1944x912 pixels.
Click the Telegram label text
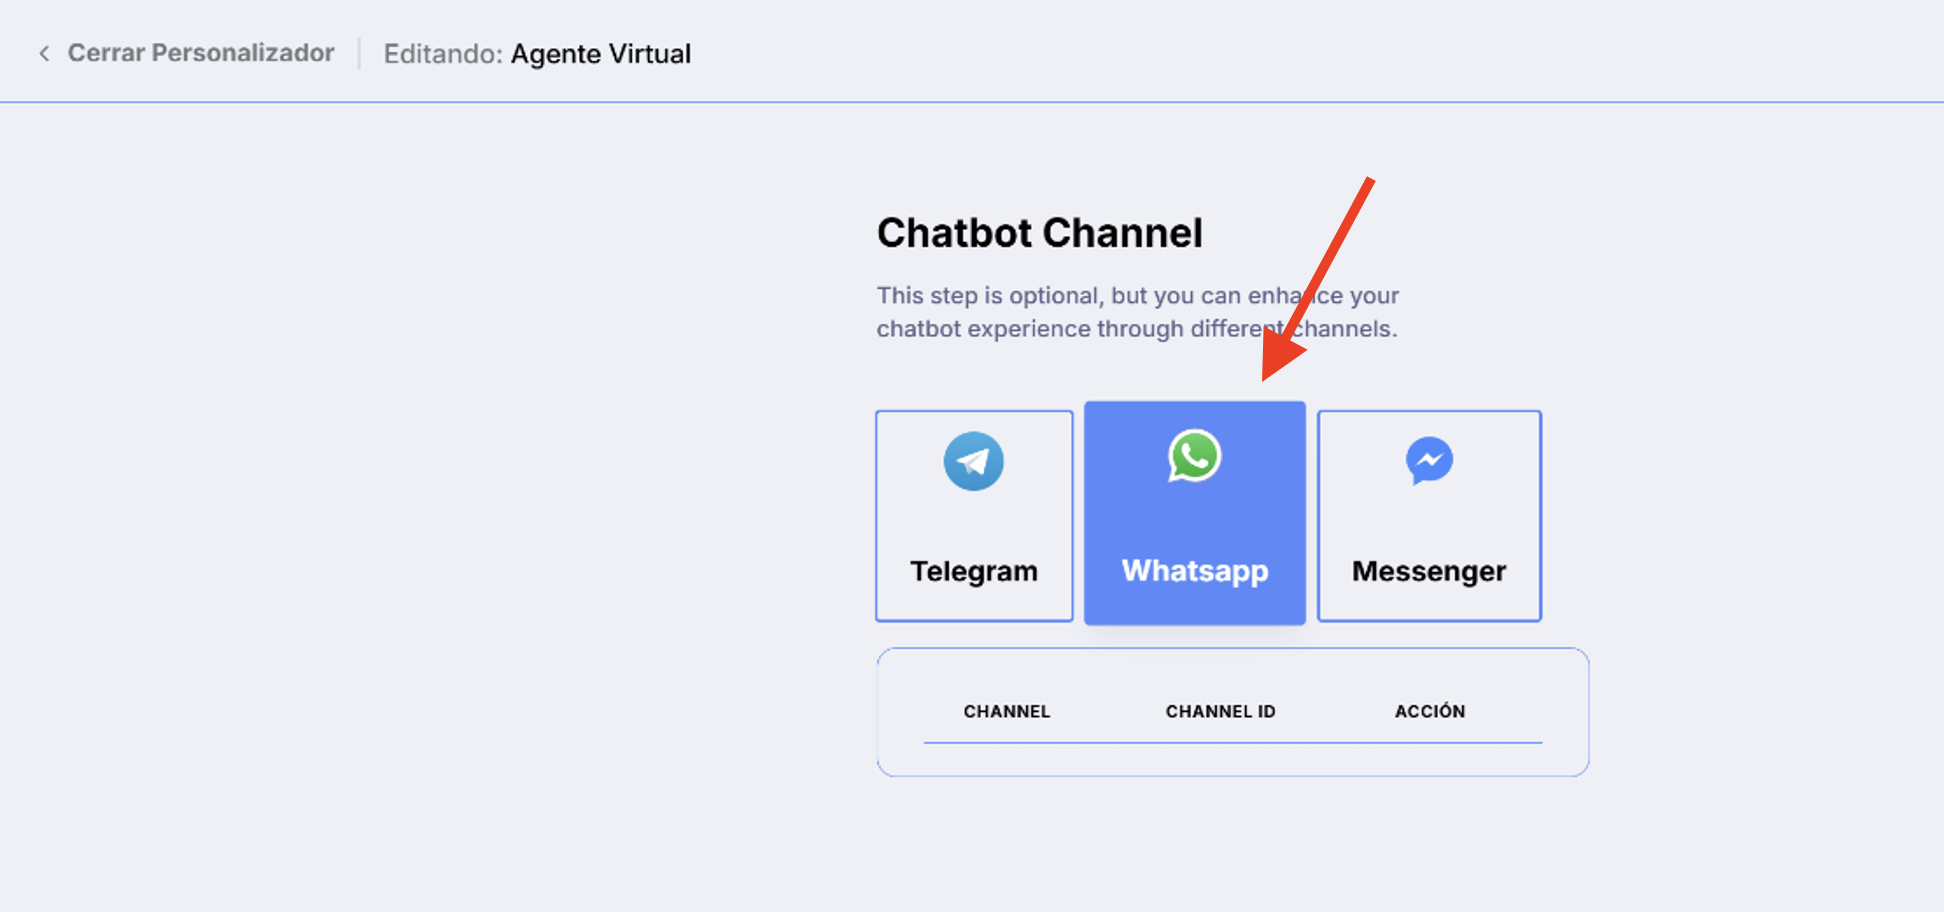point(974,571)
